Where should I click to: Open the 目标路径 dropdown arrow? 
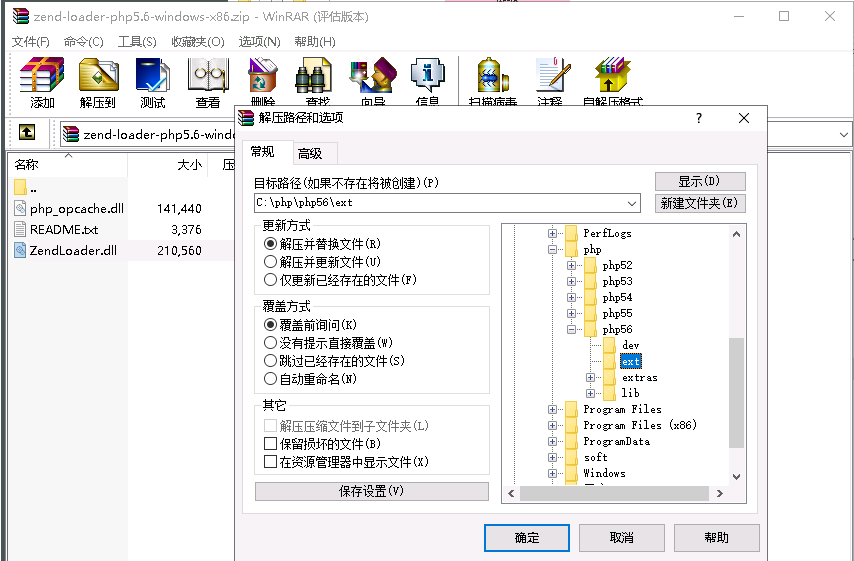pos(631,202)
